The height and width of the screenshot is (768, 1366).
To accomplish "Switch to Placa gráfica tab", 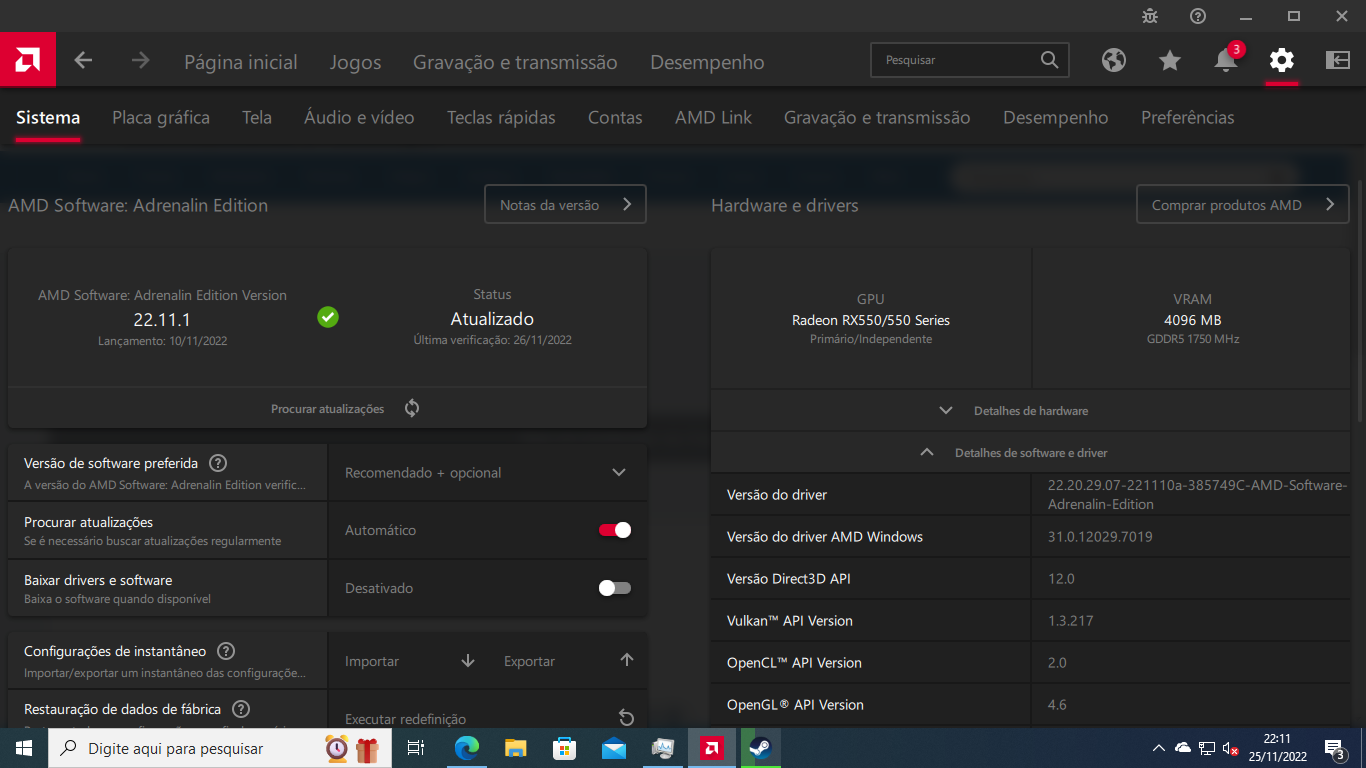I will (161, 117).
